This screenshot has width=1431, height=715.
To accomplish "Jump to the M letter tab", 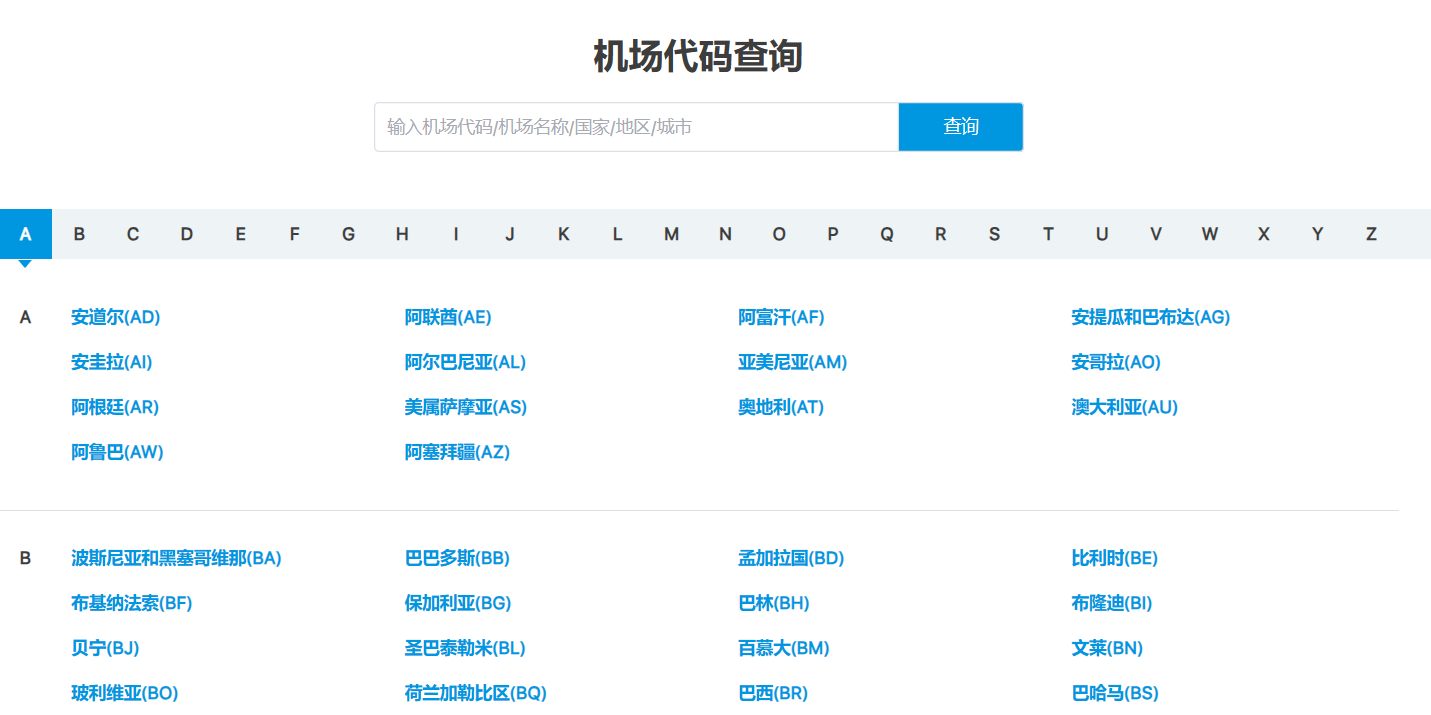I will click(x=671, y=234).
